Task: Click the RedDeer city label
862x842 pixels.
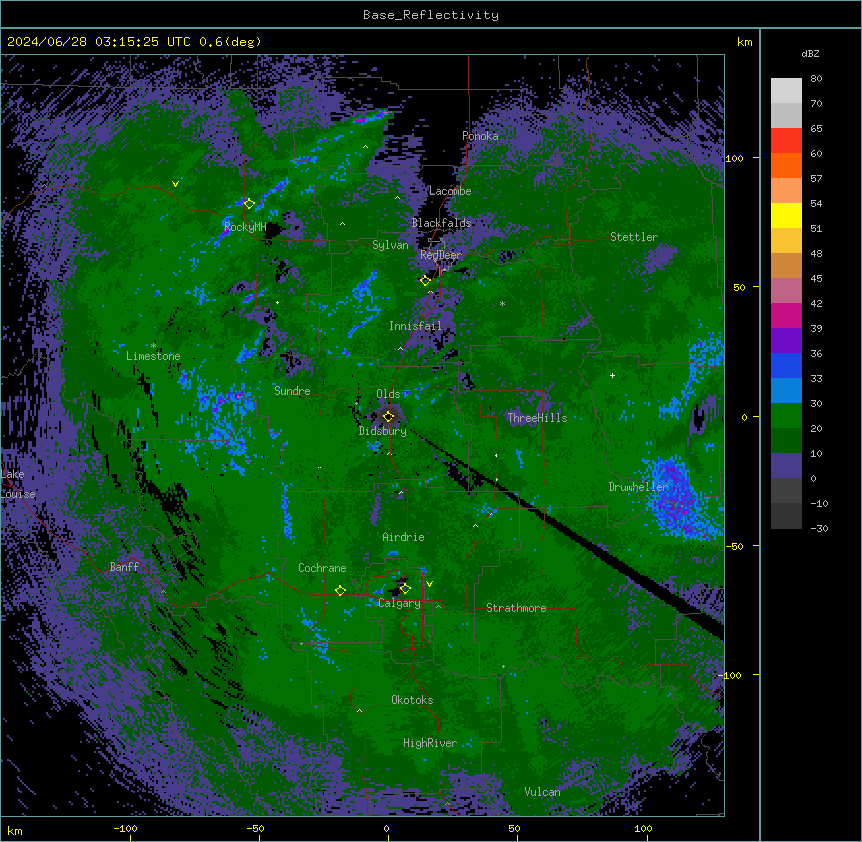Action: click(441, 255)
